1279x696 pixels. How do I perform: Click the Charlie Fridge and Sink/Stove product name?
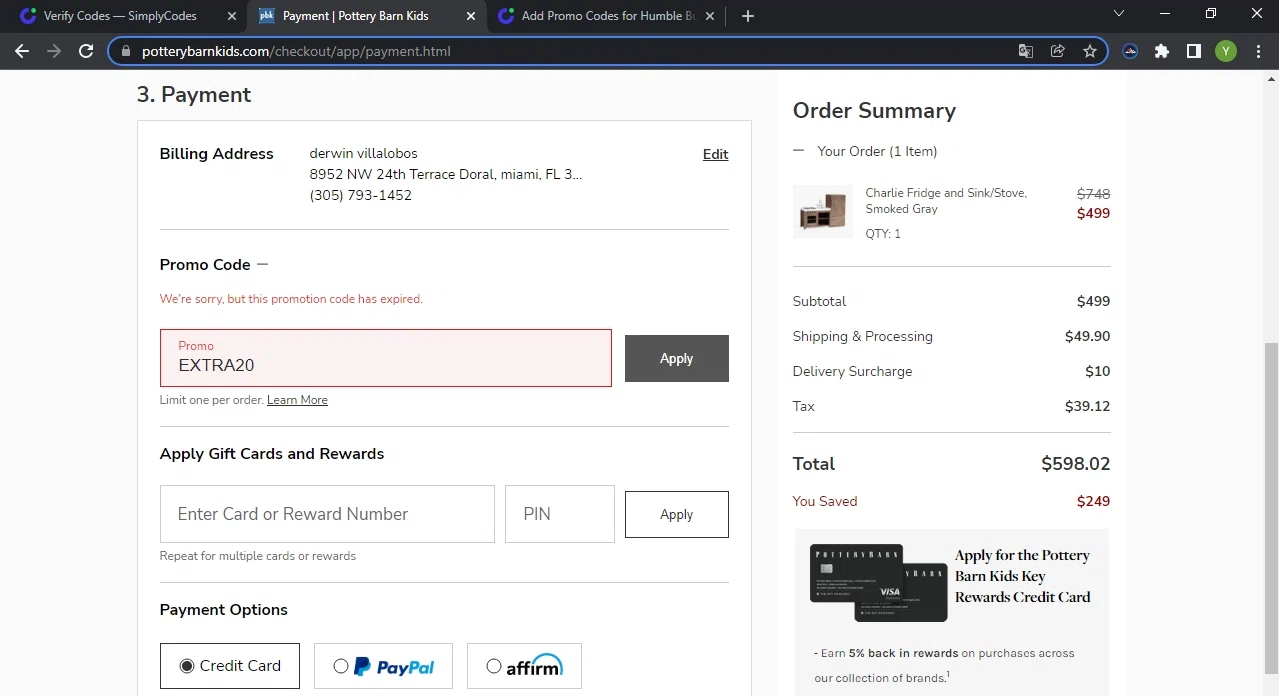click(x=946, y=201)
